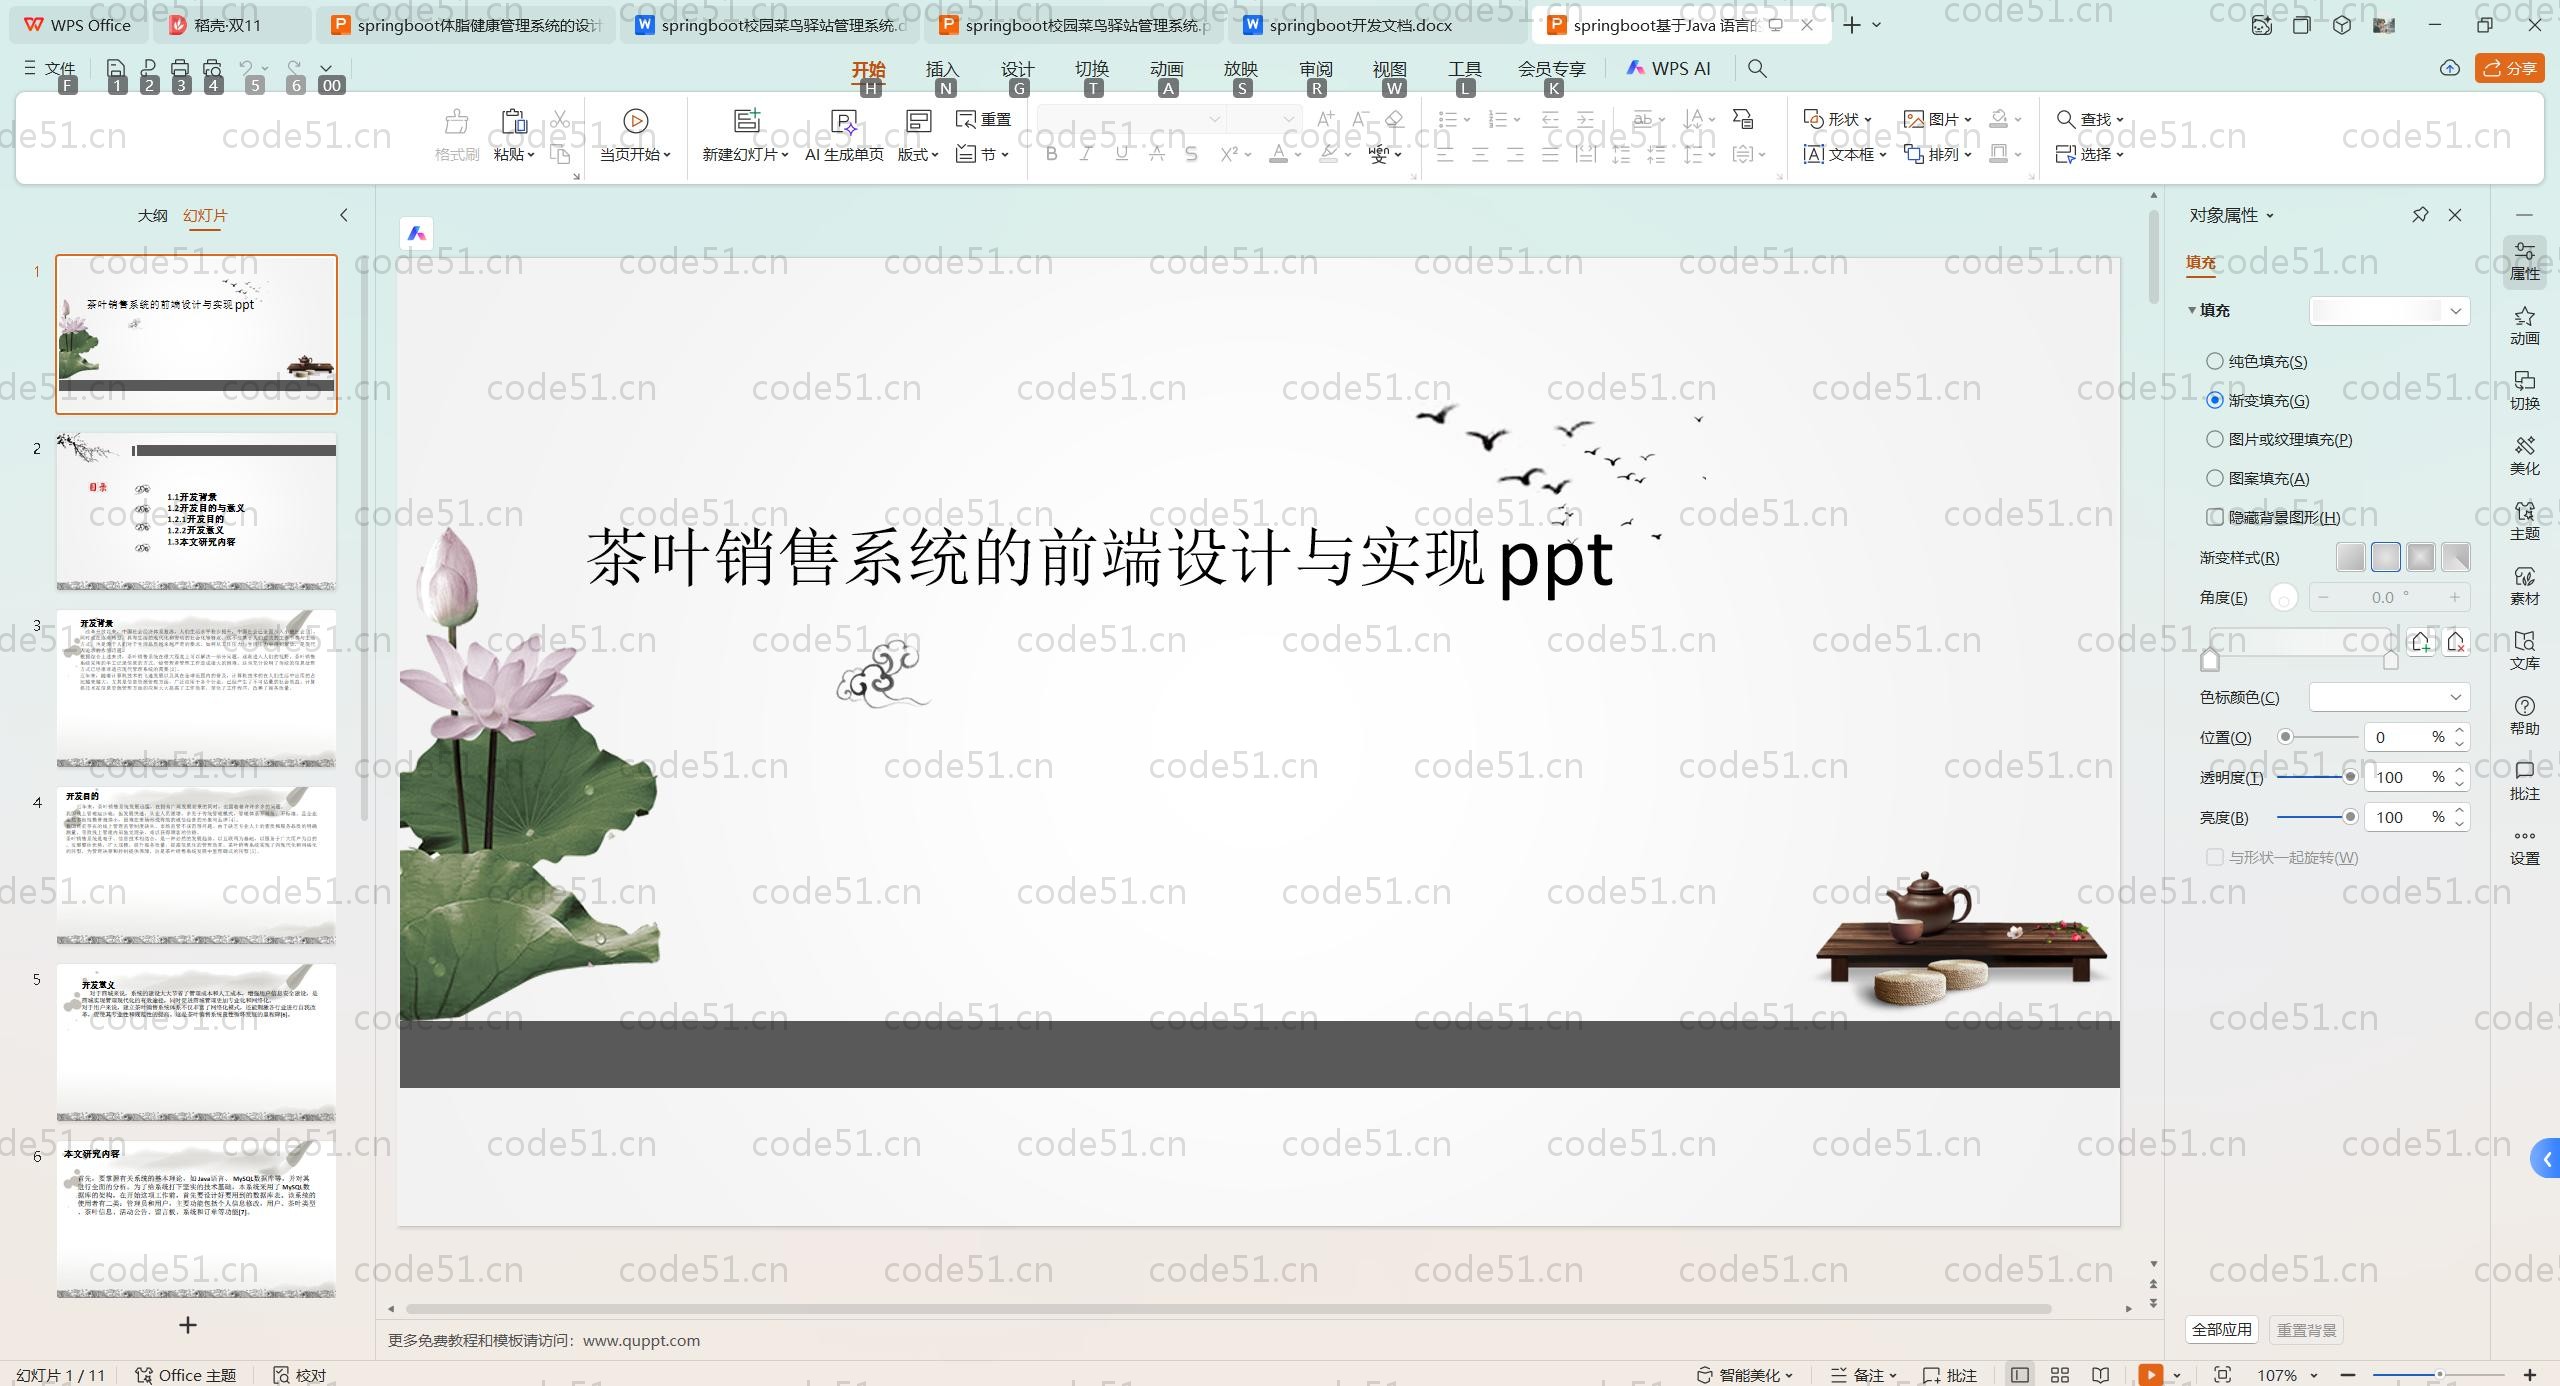Click the 新建幻灯片 new slide icon
Screen dimensions: 2560x1386
click(746, 121)
